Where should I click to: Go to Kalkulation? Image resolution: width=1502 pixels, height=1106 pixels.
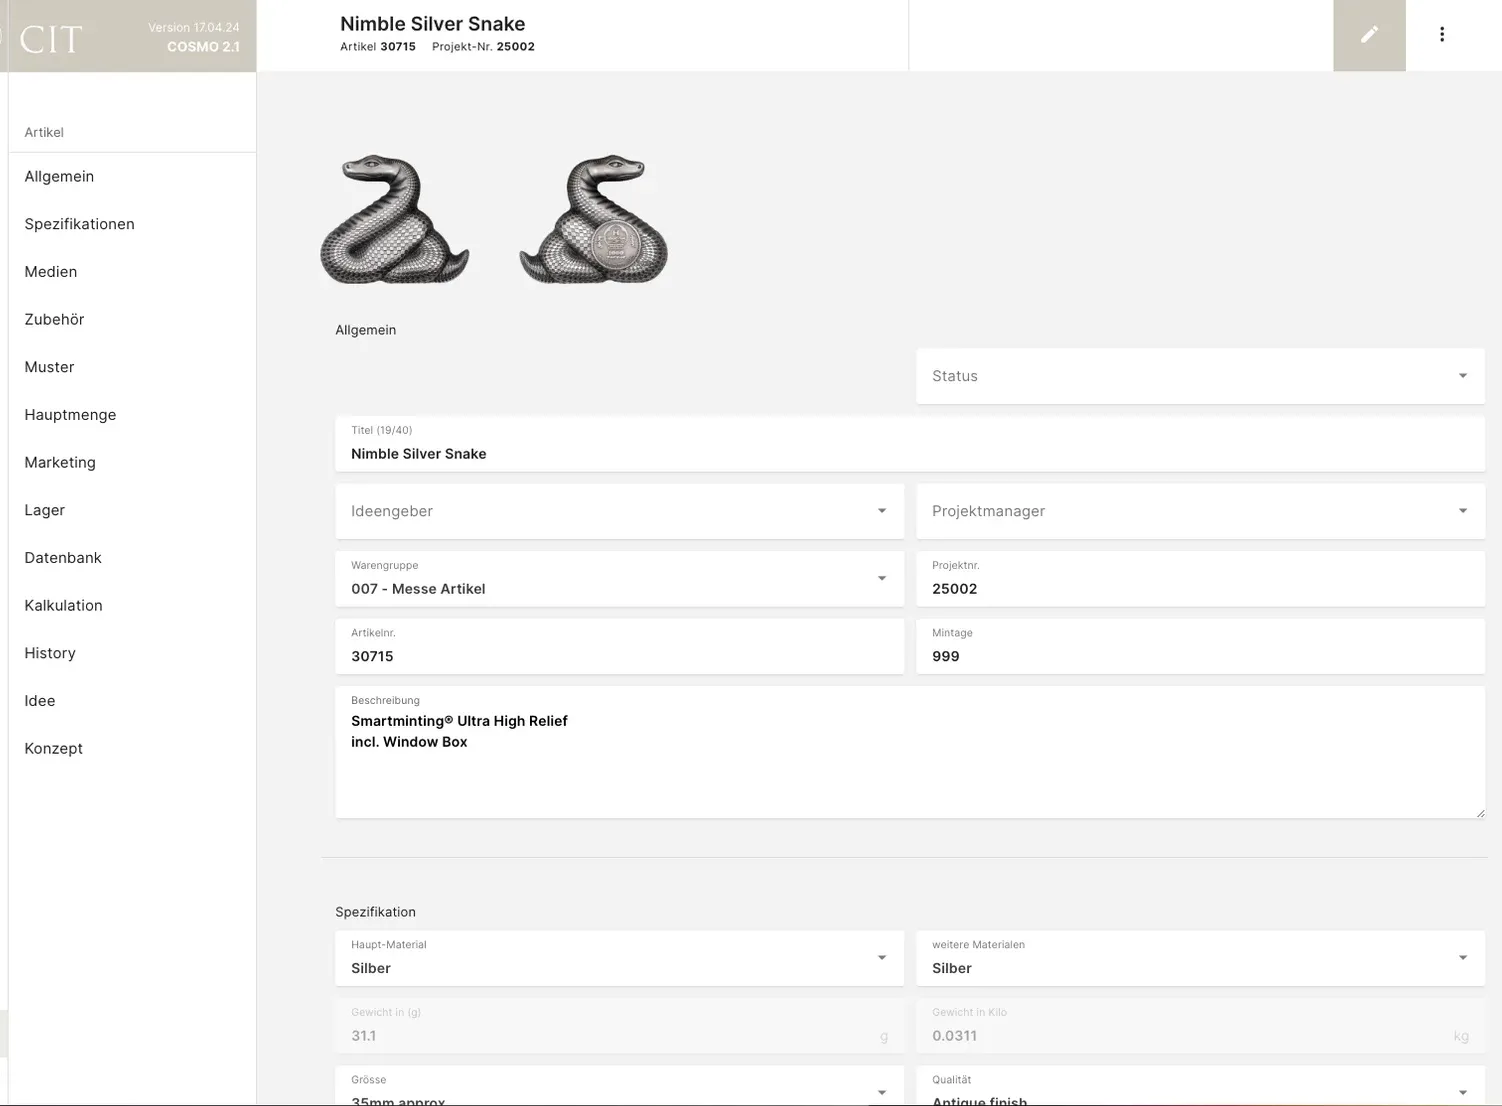click(63, 606)
